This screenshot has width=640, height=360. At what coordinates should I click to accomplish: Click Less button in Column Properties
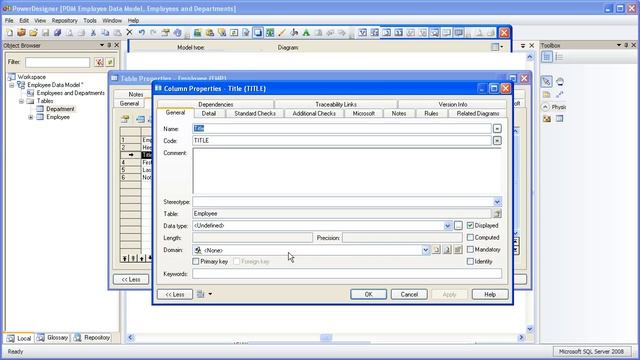175,294
